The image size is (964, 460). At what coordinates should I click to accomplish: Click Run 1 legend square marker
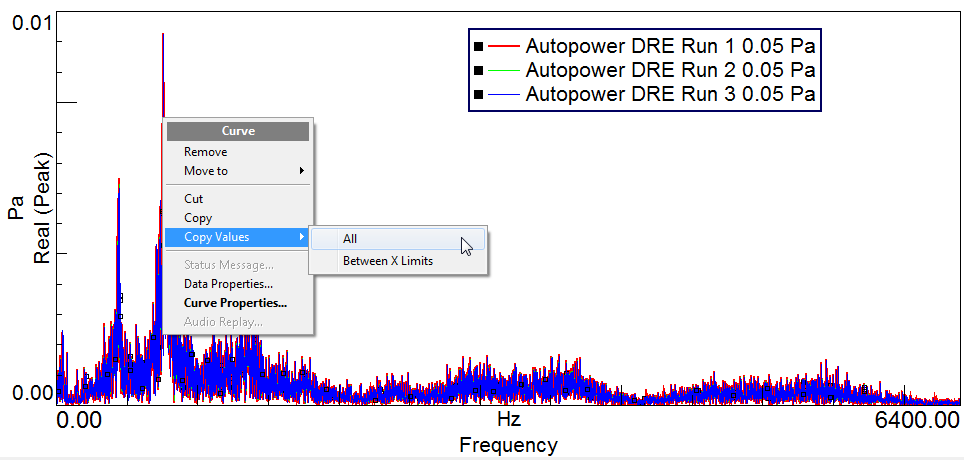(479, 47)
